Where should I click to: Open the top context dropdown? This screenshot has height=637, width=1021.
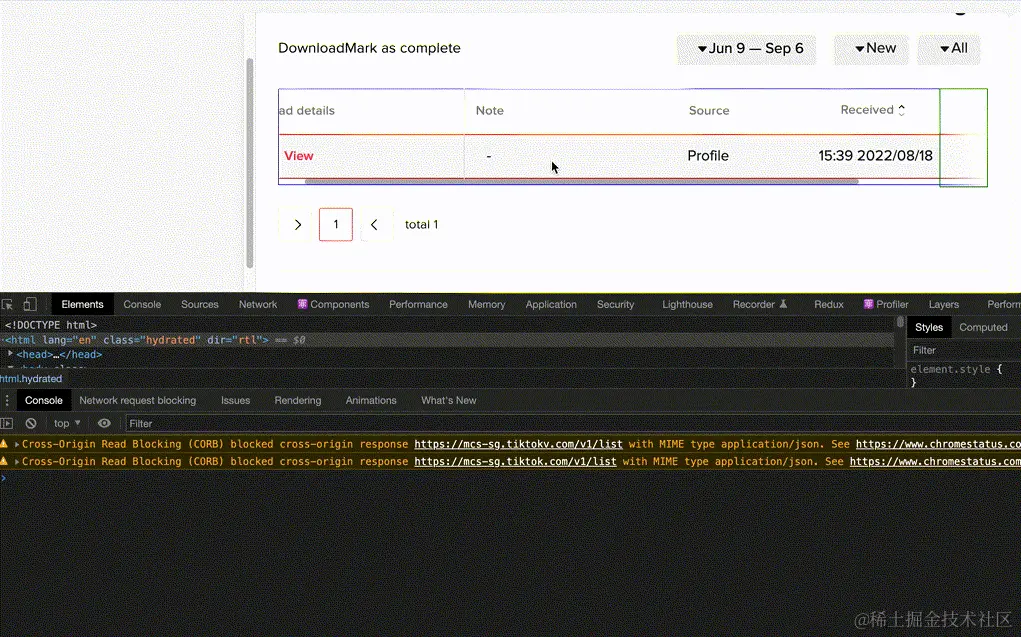pos(67,423)
